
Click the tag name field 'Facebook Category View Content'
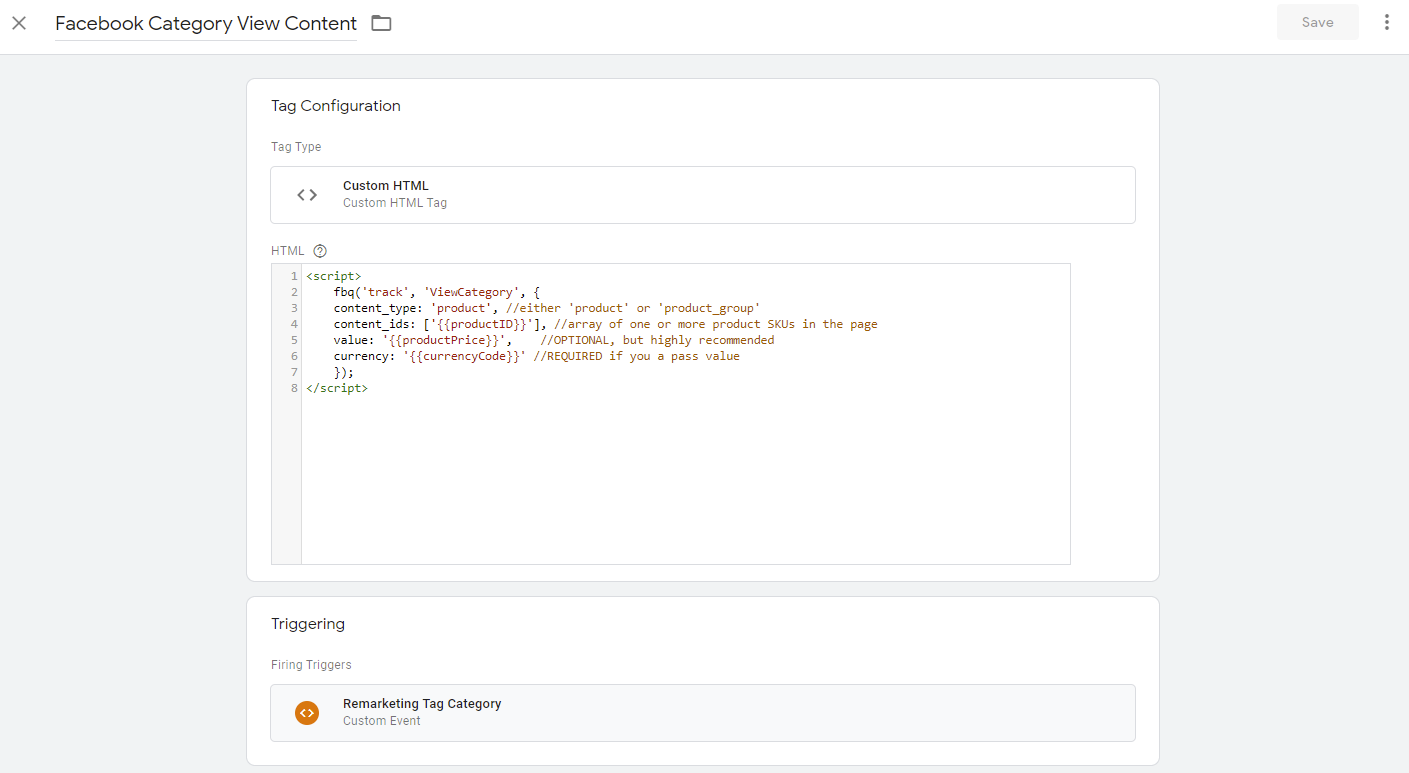pos(205,23)
